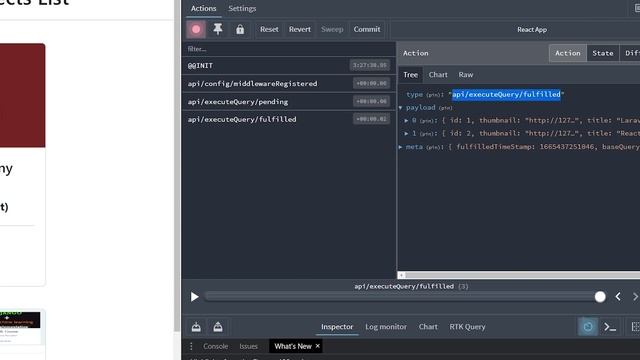Close the What's New tab
Image resolution: width=640 pixels, height=360 pixels.
pyautogui.click(x=318, y=346)
